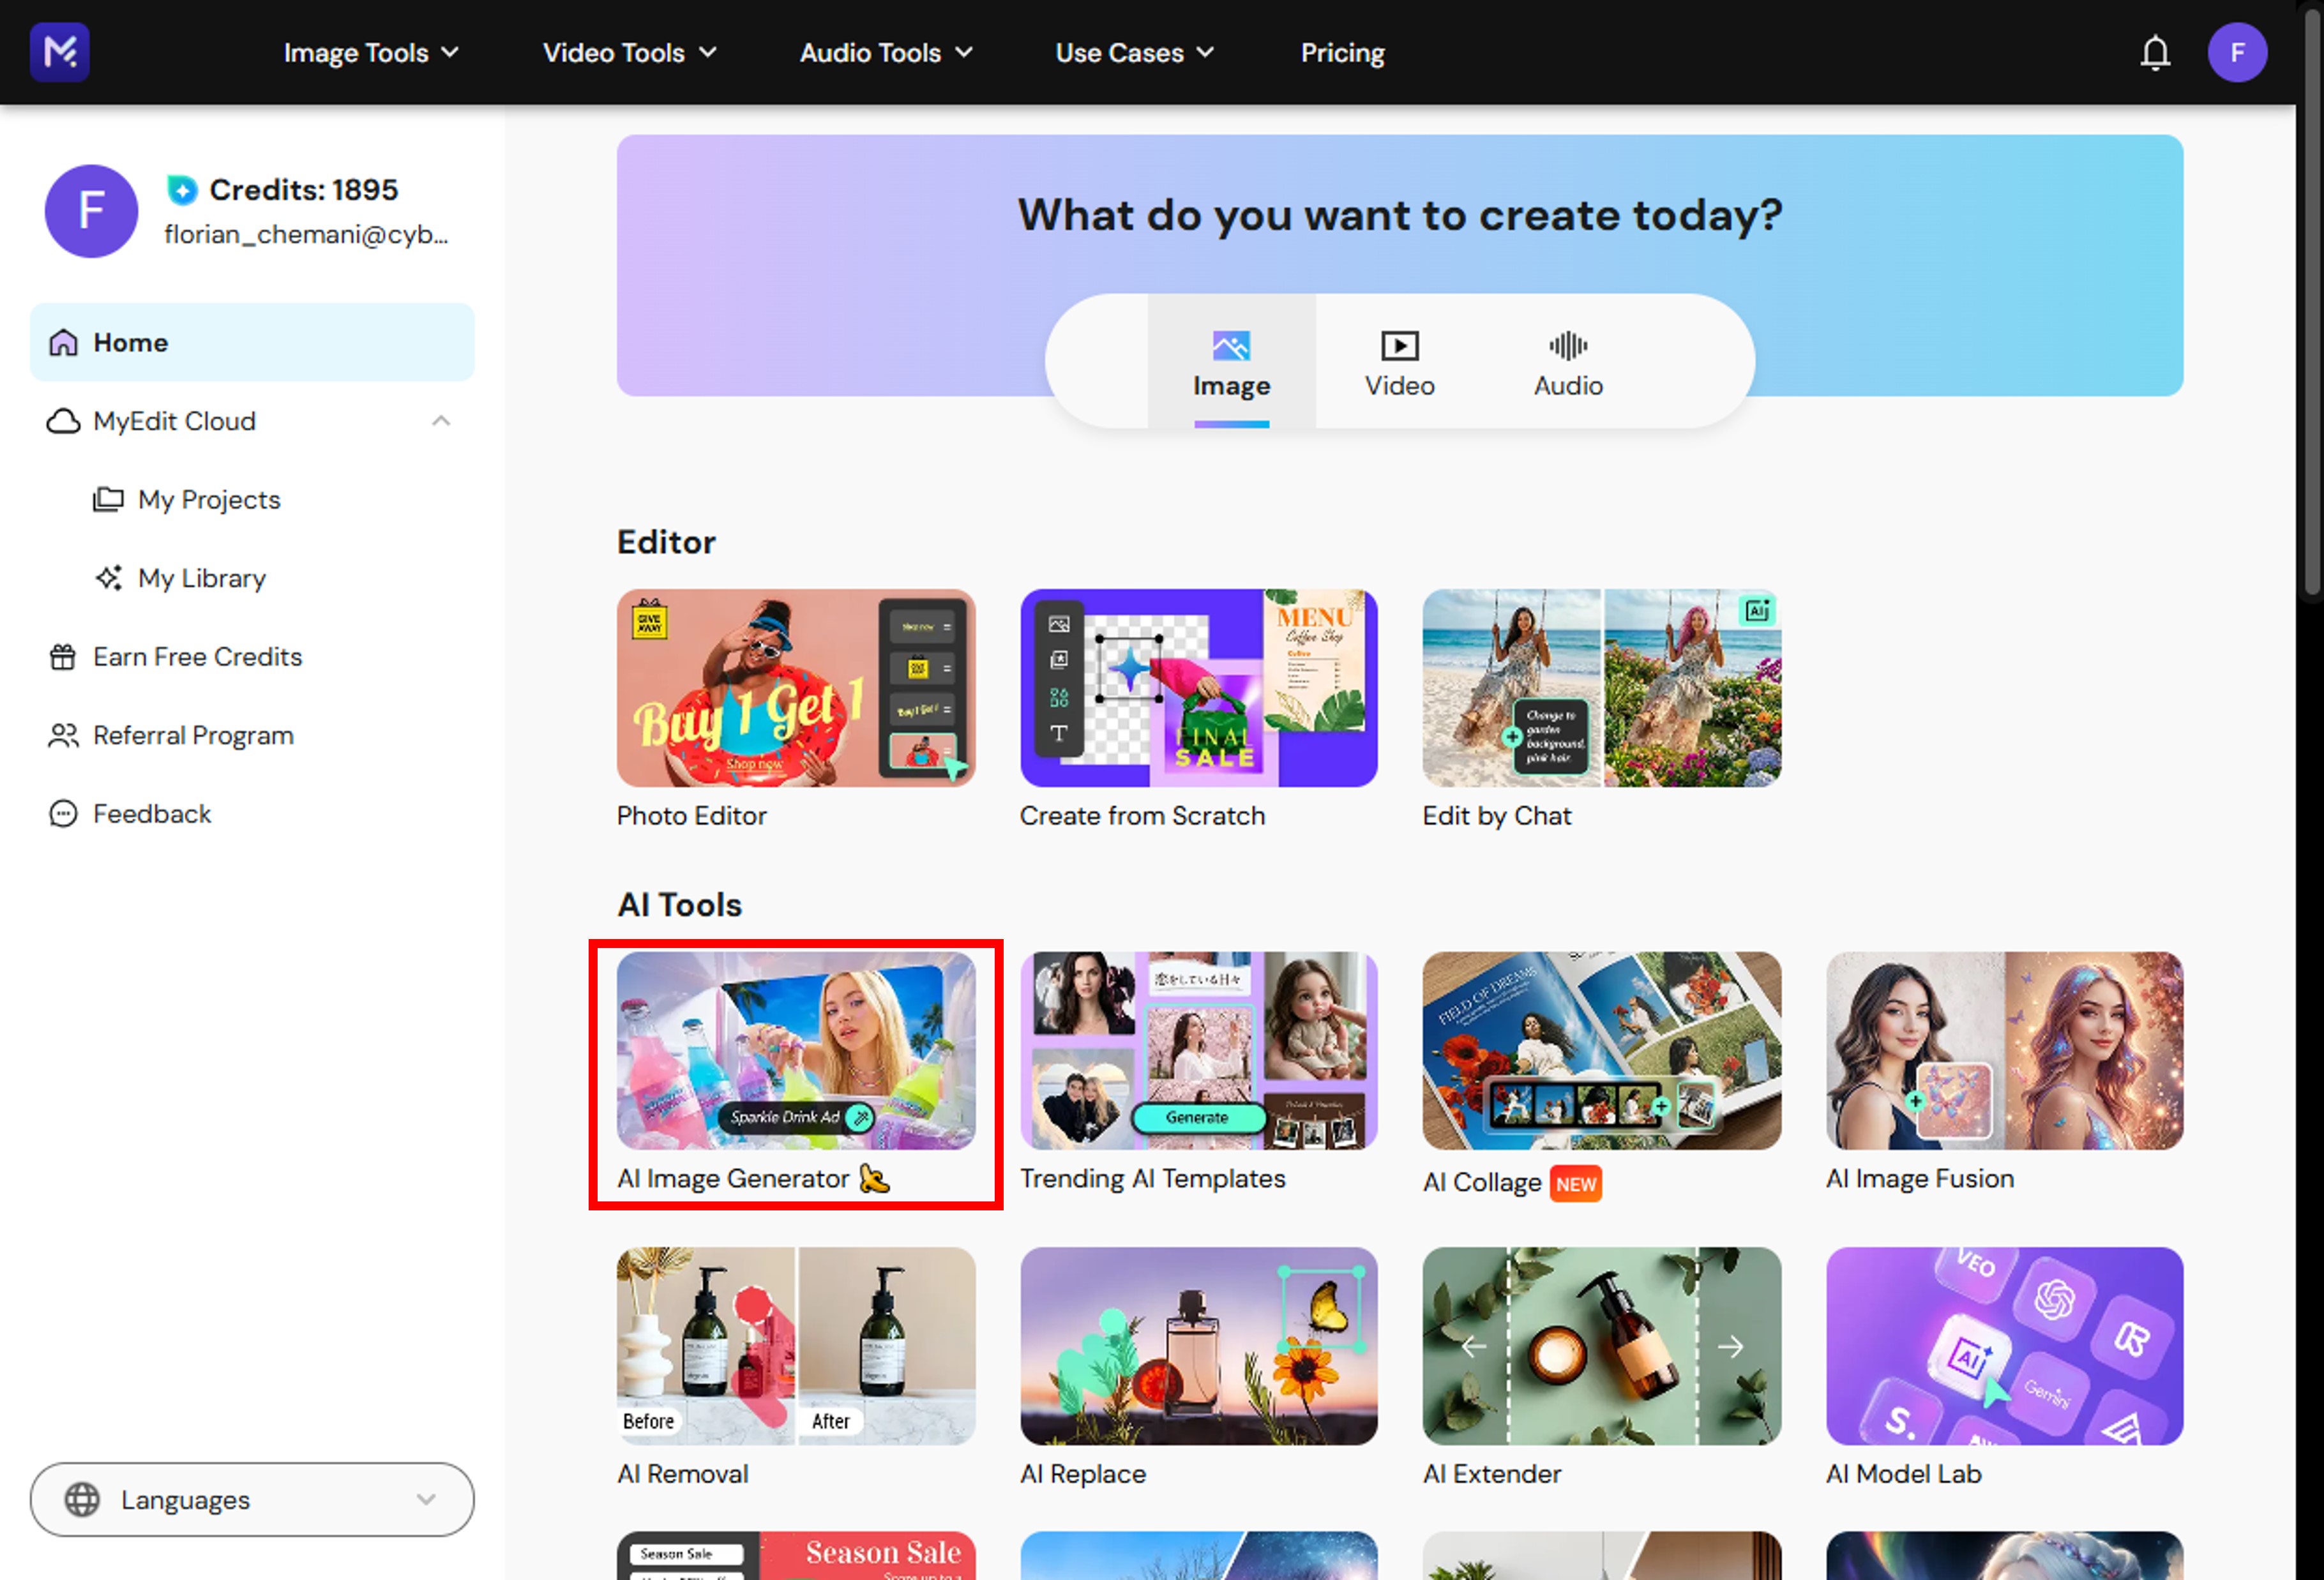Screen dimensions: 2324x1580
Task: Open the Referral Program people icon
Action: (x=63, y=735)
